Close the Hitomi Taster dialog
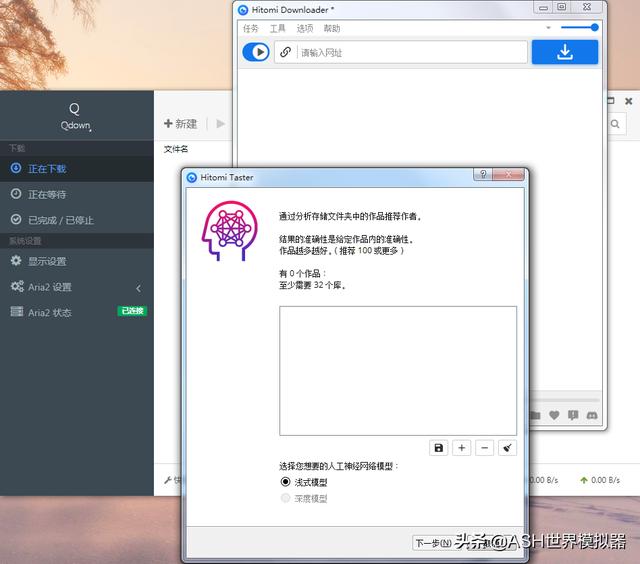This screenshot has width=640, height=564. [509, 175]
